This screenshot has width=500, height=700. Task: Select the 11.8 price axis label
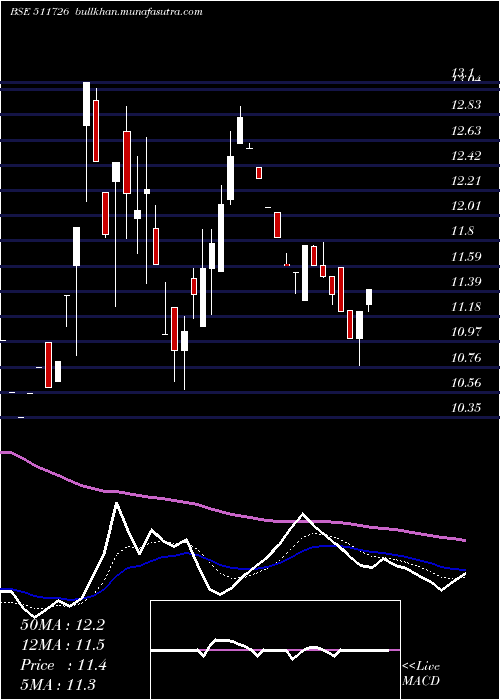[x=462, y=231]
